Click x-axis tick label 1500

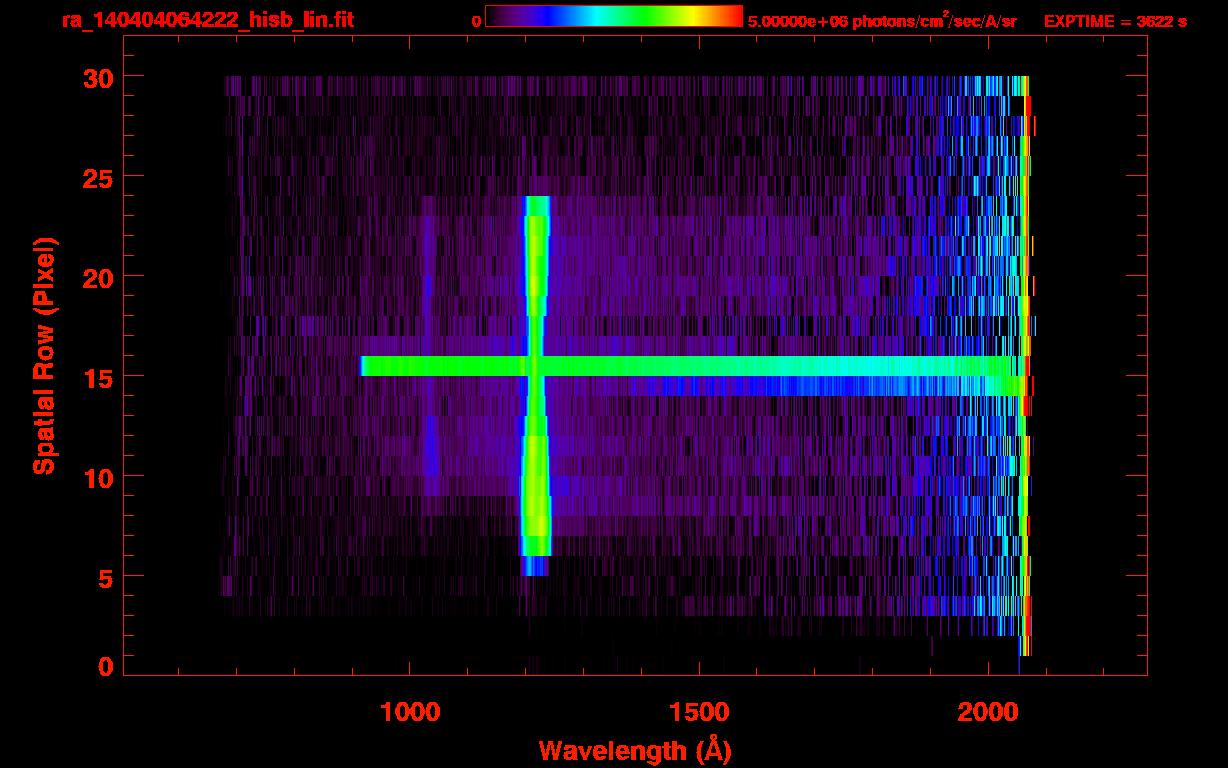(698, 712)
